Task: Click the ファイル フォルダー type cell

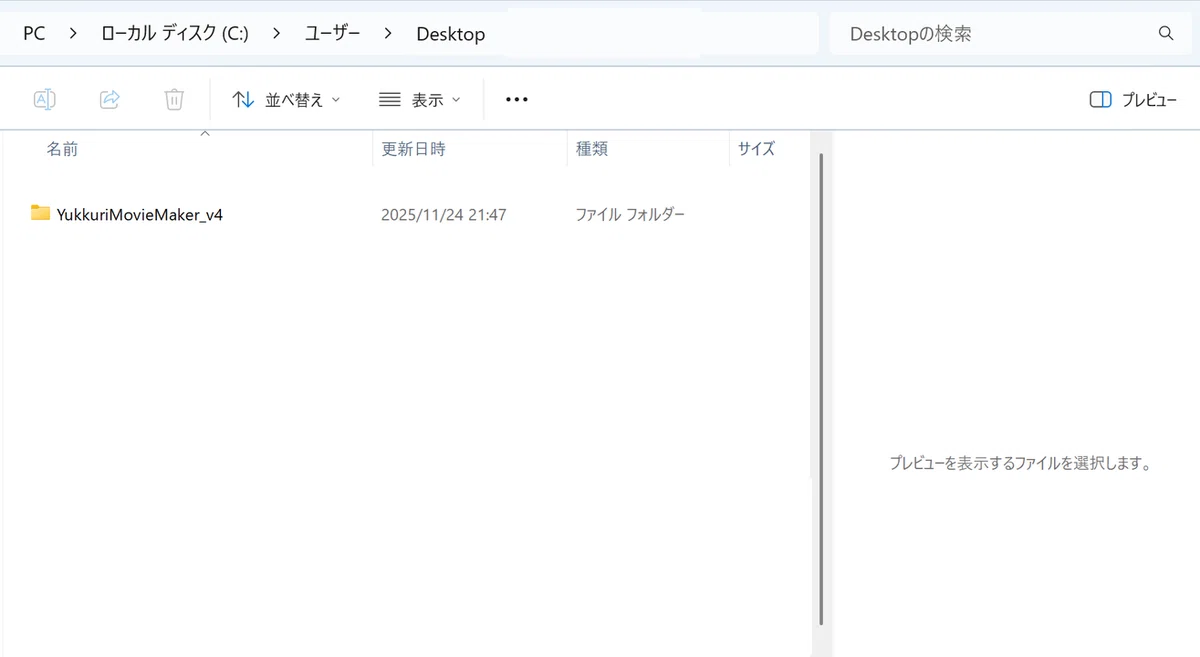Action: (630, 214)
